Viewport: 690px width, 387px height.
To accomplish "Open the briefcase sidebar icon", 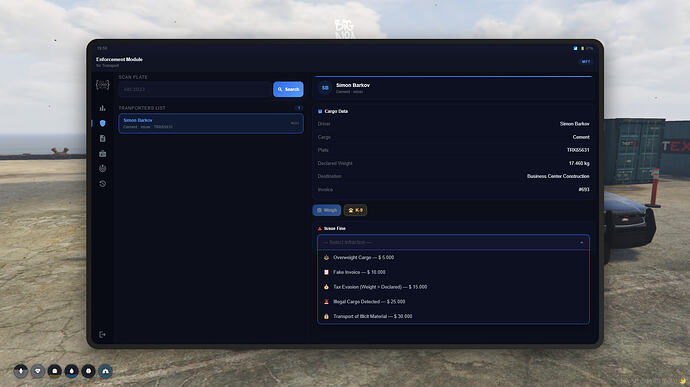I will click(x=103, y=154).
